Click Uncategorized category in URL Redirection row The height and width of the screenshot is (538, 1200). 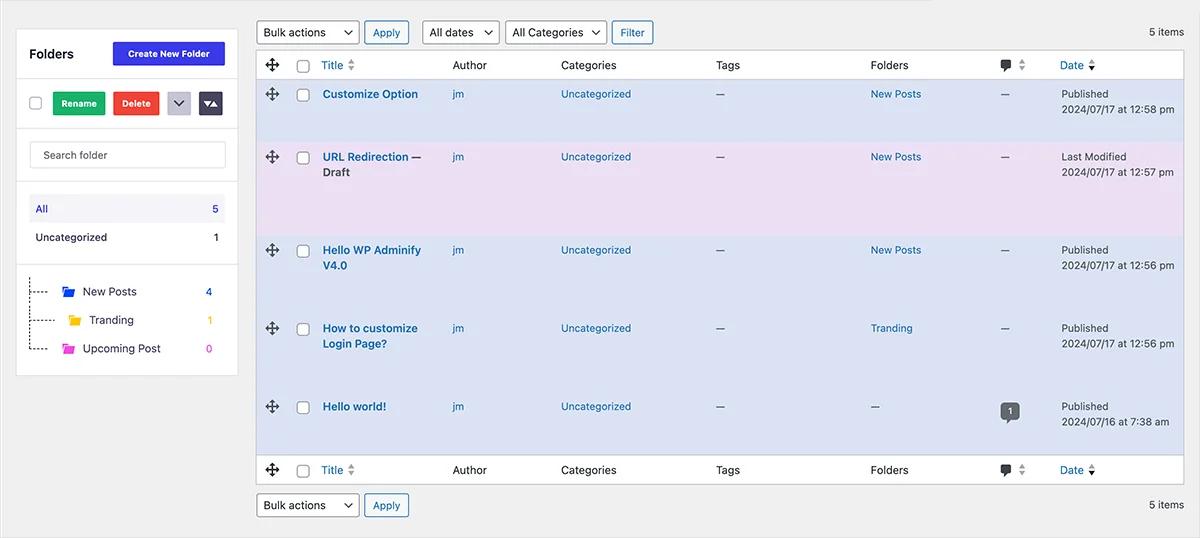click(596, 157)
